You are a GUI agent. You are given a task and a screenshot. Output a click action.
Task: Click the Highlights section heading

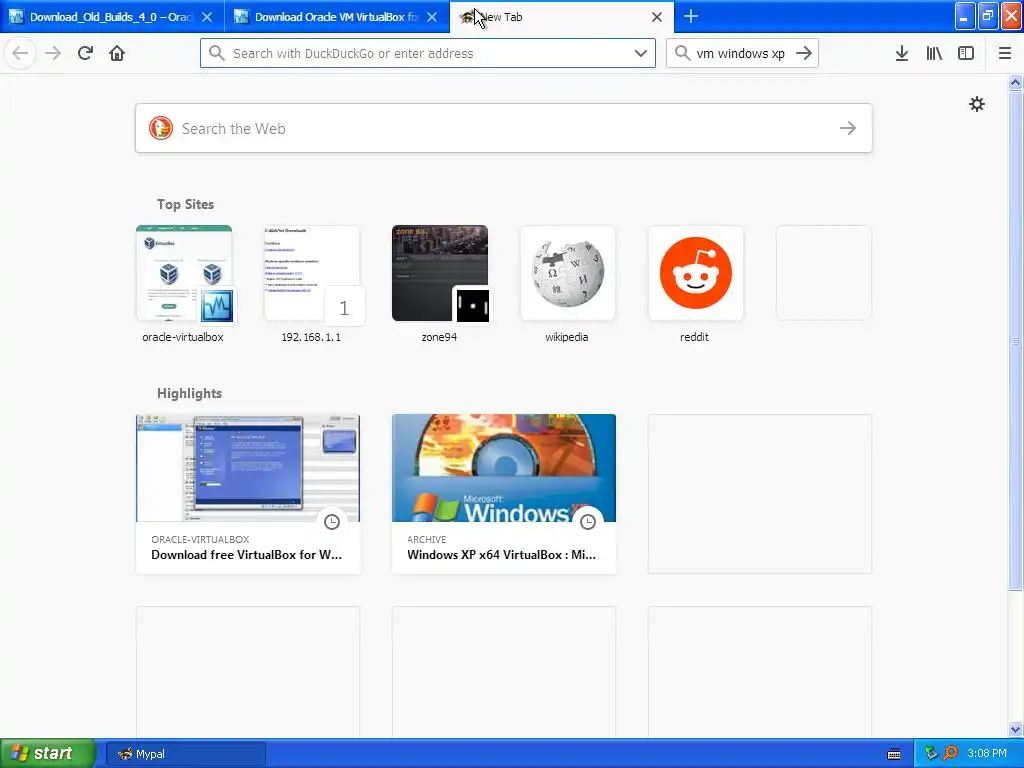click(x=189, y=393)
